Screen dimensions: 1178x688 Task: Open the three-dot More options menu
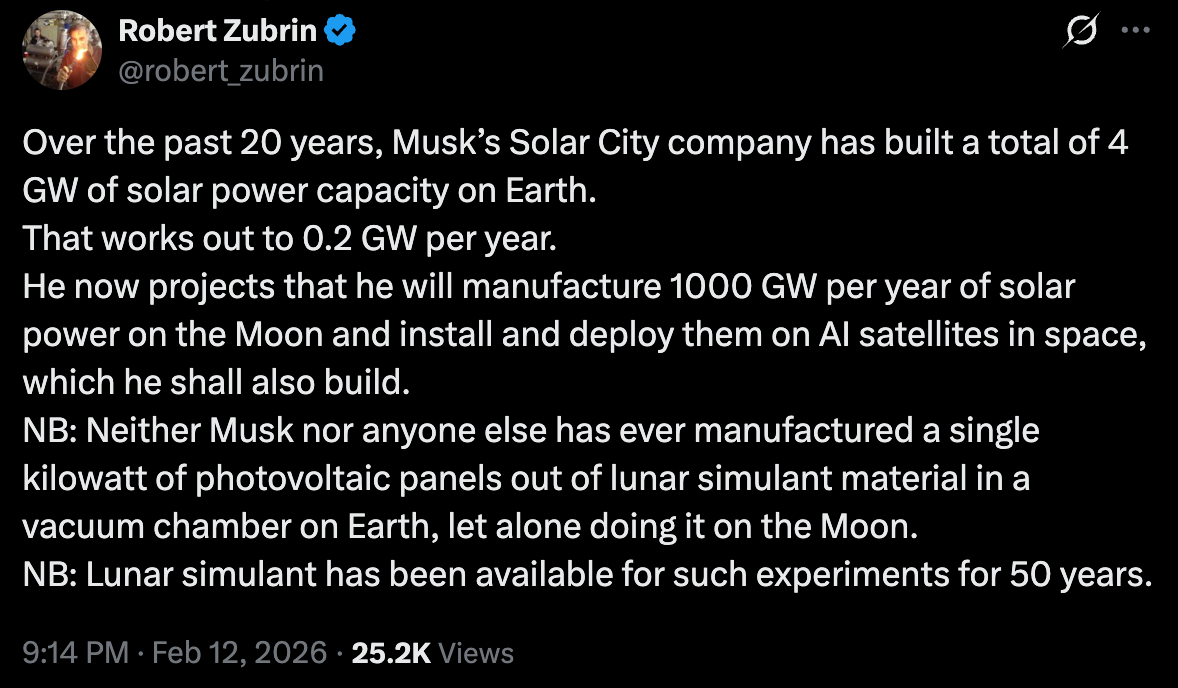point(1135,31)
